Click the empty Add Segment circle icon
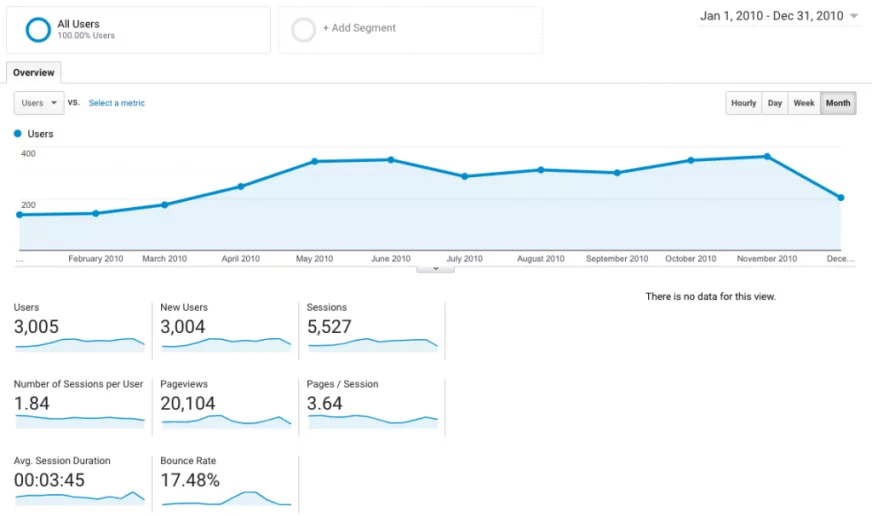 [x=304, y=29]
